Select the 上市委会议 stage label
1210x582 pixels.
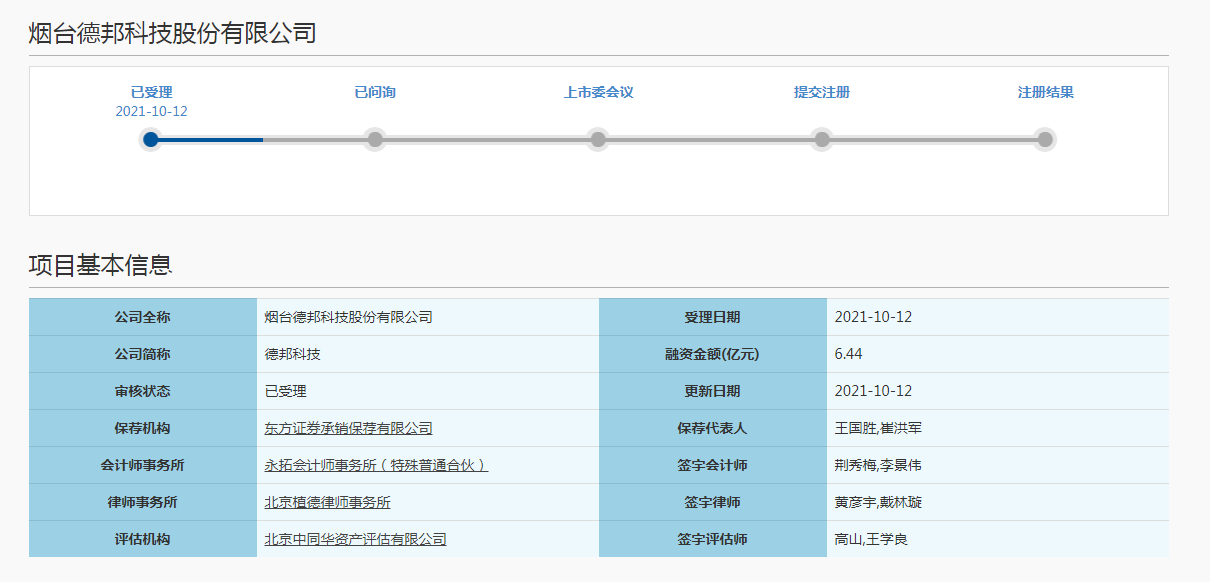(598, 93)
